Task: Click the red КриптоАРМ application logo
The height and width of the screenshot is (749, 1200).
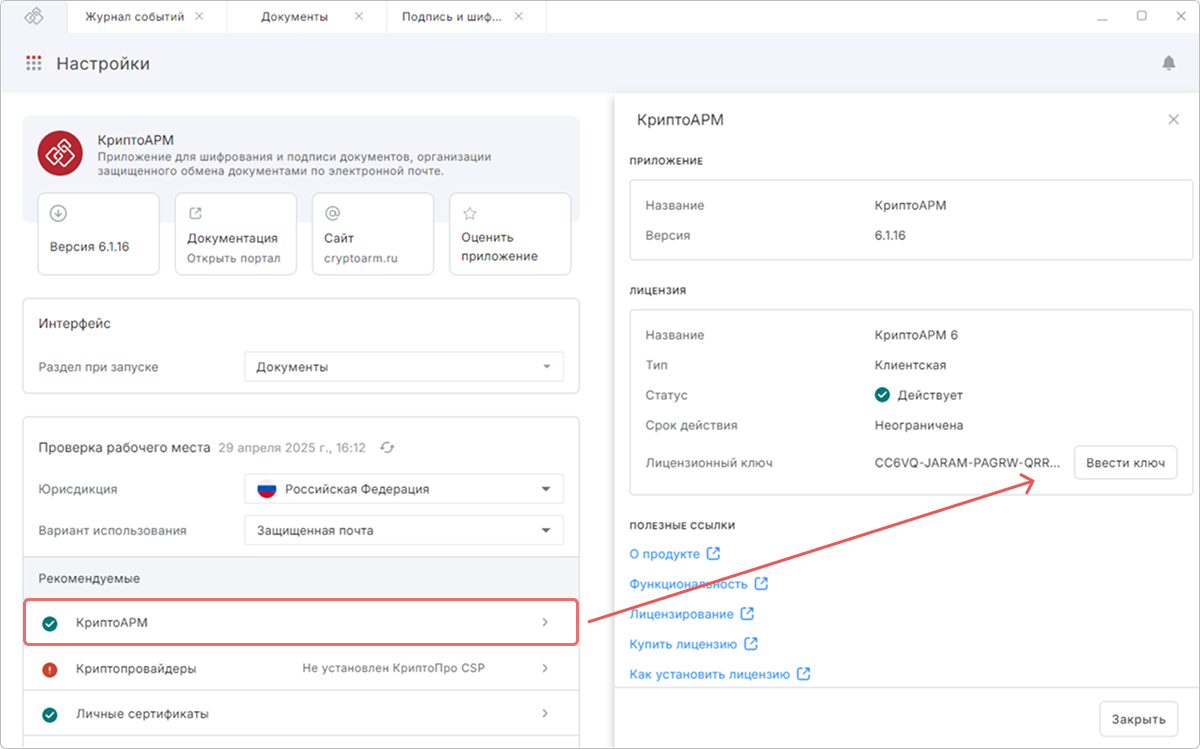Action: click(59, 153)
